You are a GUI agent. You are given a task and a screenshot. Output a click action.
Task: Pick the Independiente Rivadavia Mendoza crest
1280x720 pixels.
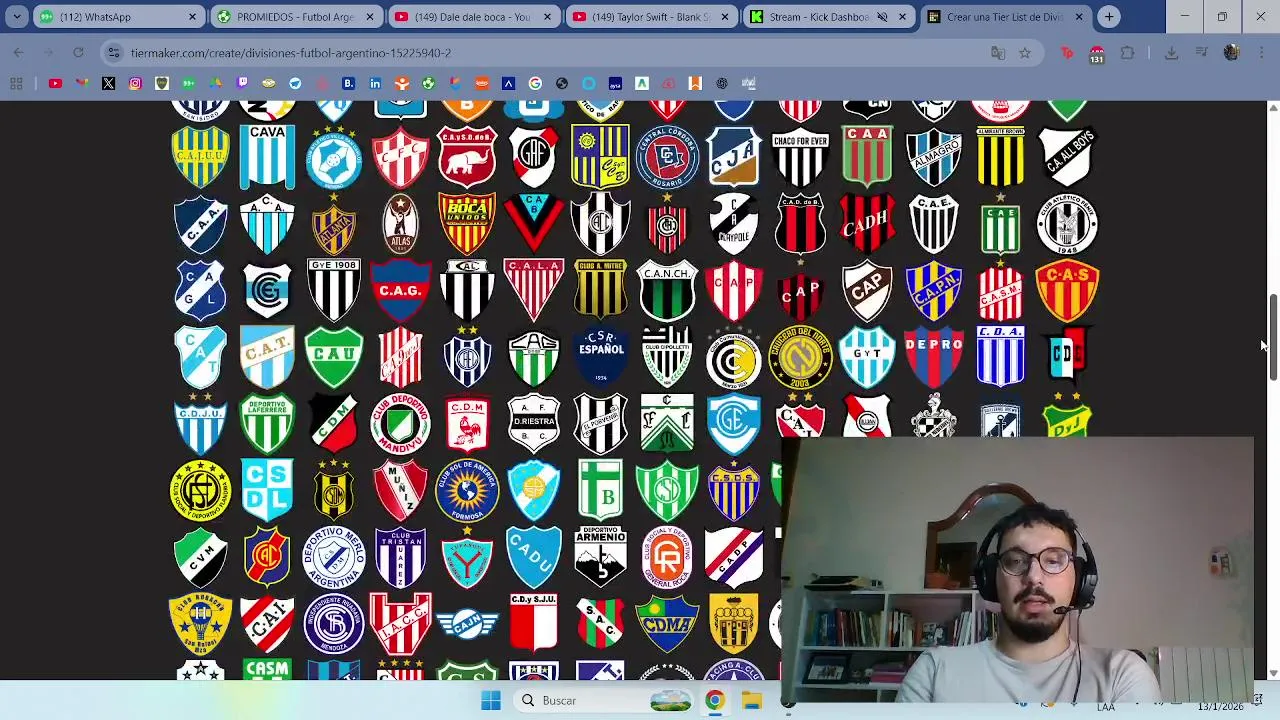coord(334,623)
